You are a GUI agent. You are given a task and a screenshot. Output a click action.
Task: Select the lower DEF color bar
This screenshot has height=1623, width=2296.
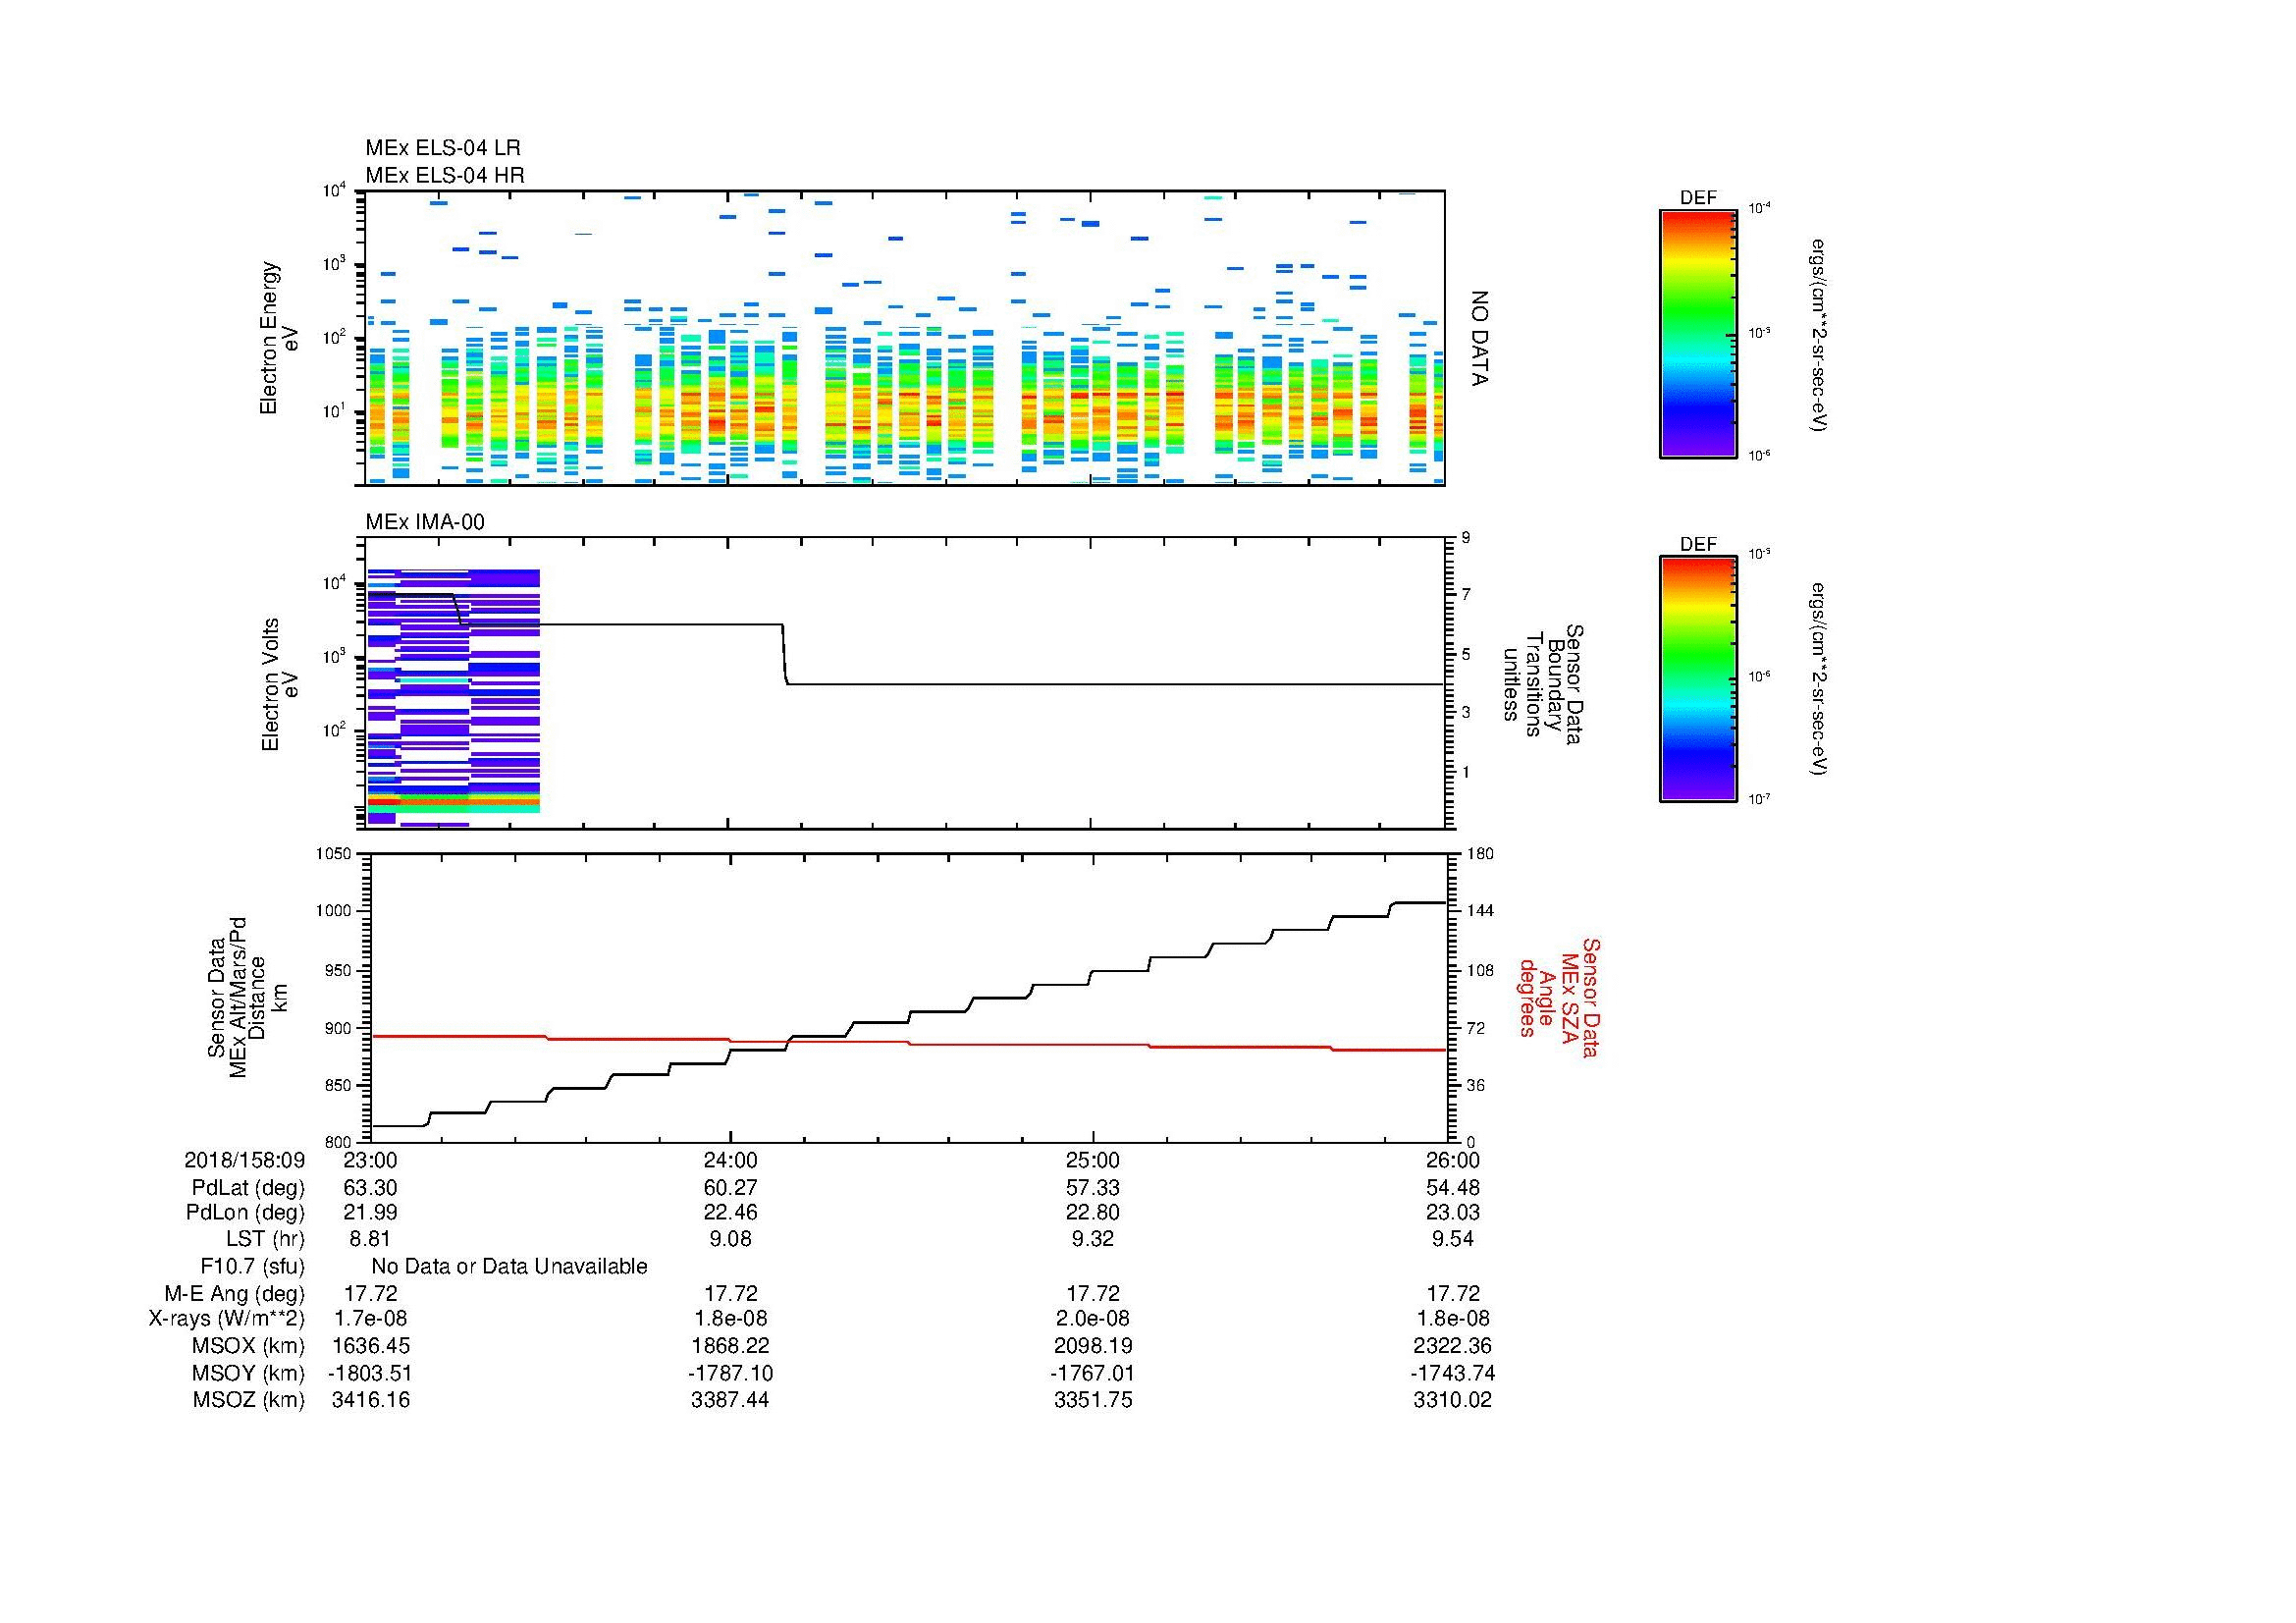click(x=1698, y=679)
